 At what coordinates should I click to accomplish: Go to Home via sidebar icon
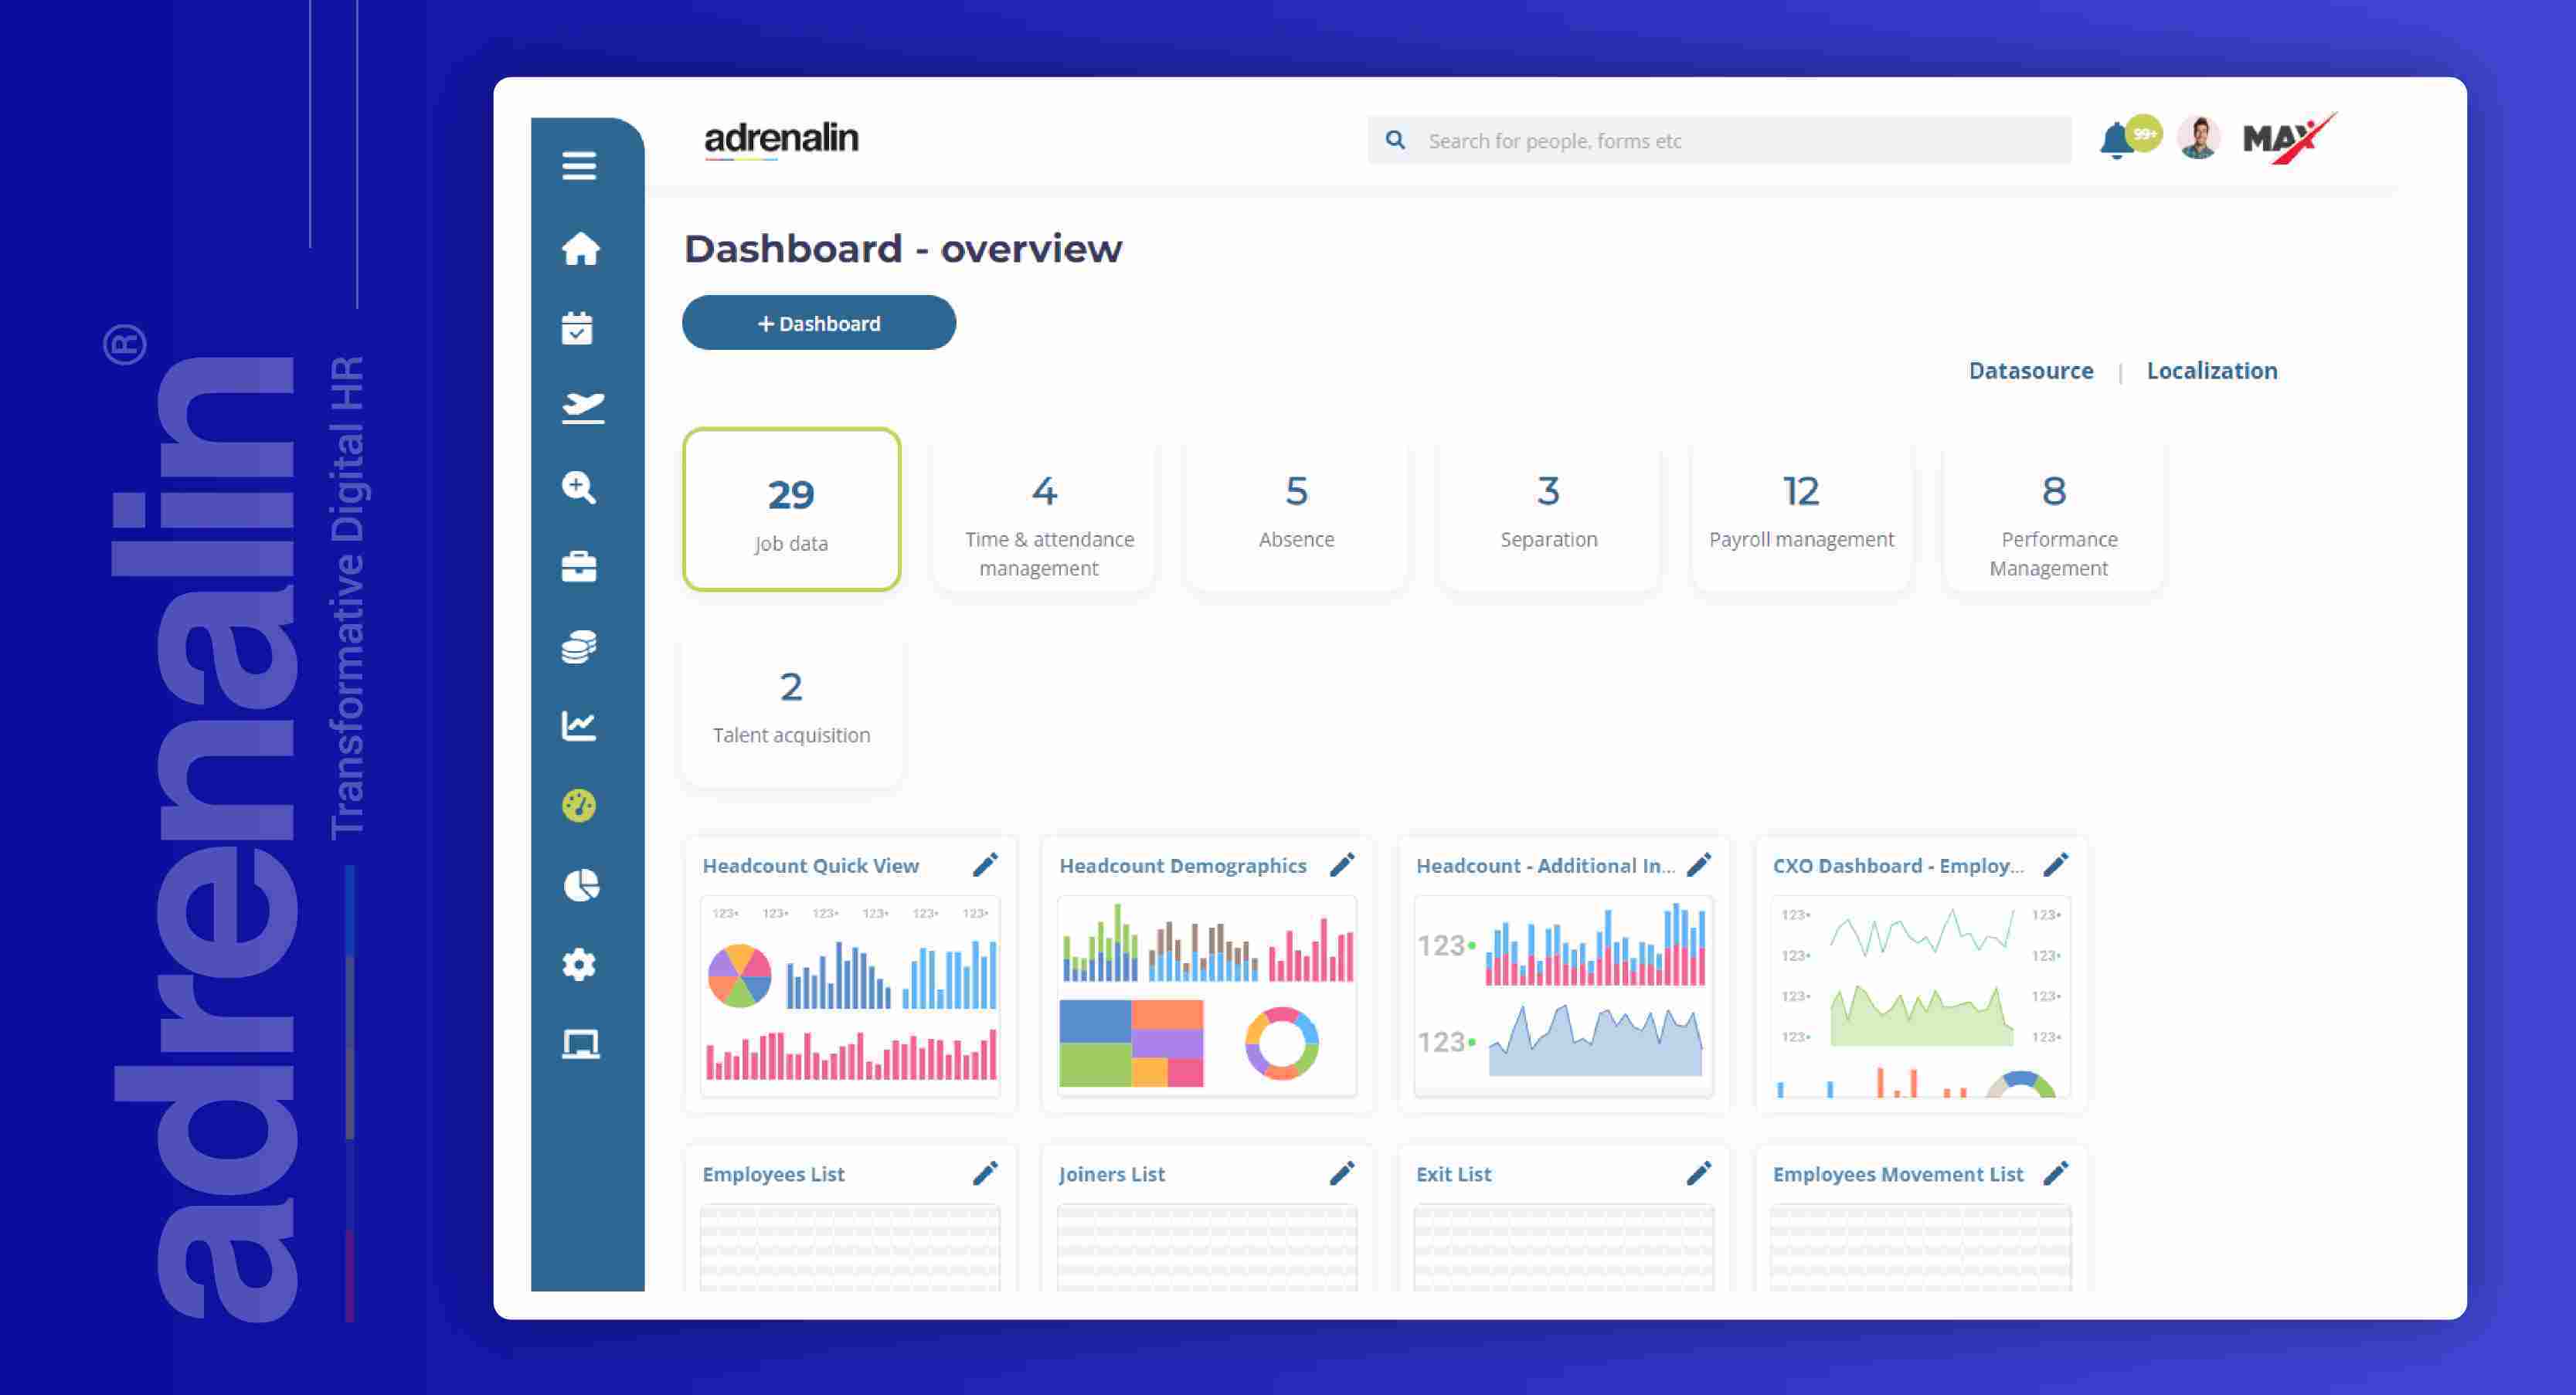pos(580,248)
